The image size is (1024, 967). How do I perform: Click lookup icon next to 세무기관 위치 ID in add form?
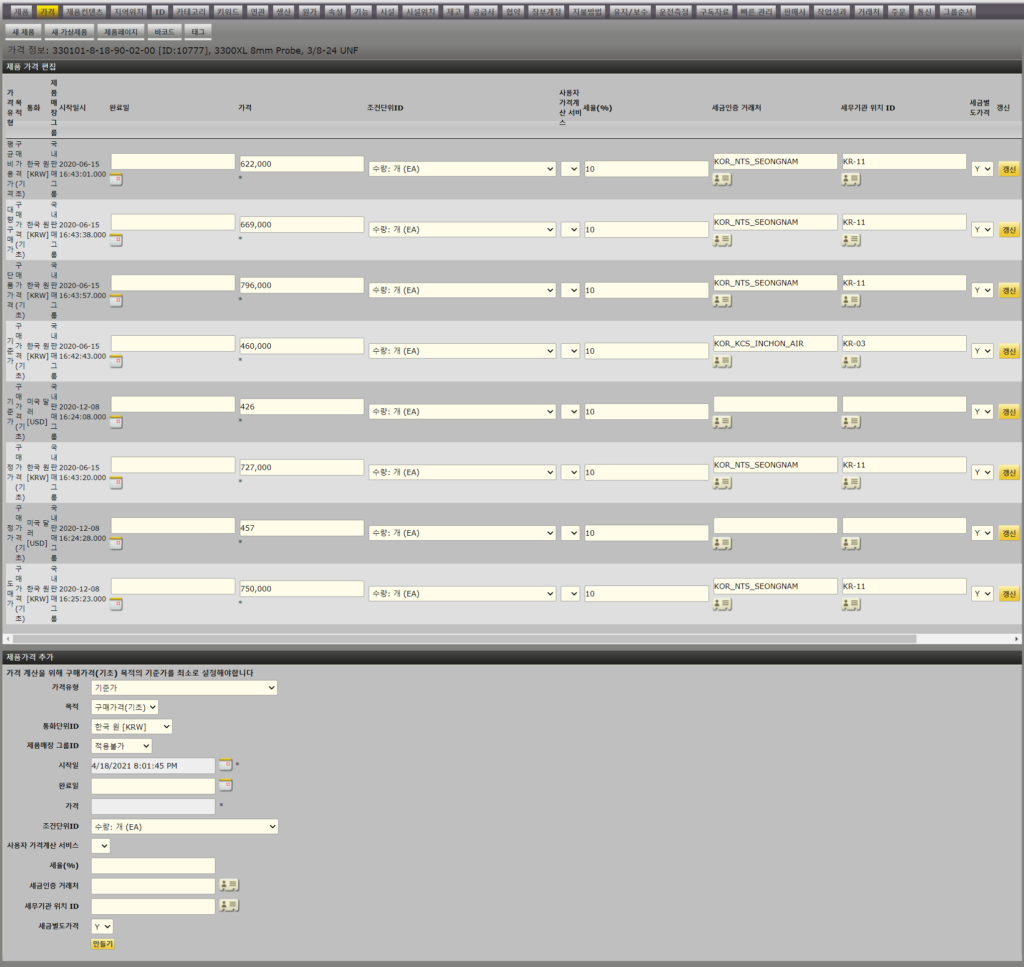230,906
